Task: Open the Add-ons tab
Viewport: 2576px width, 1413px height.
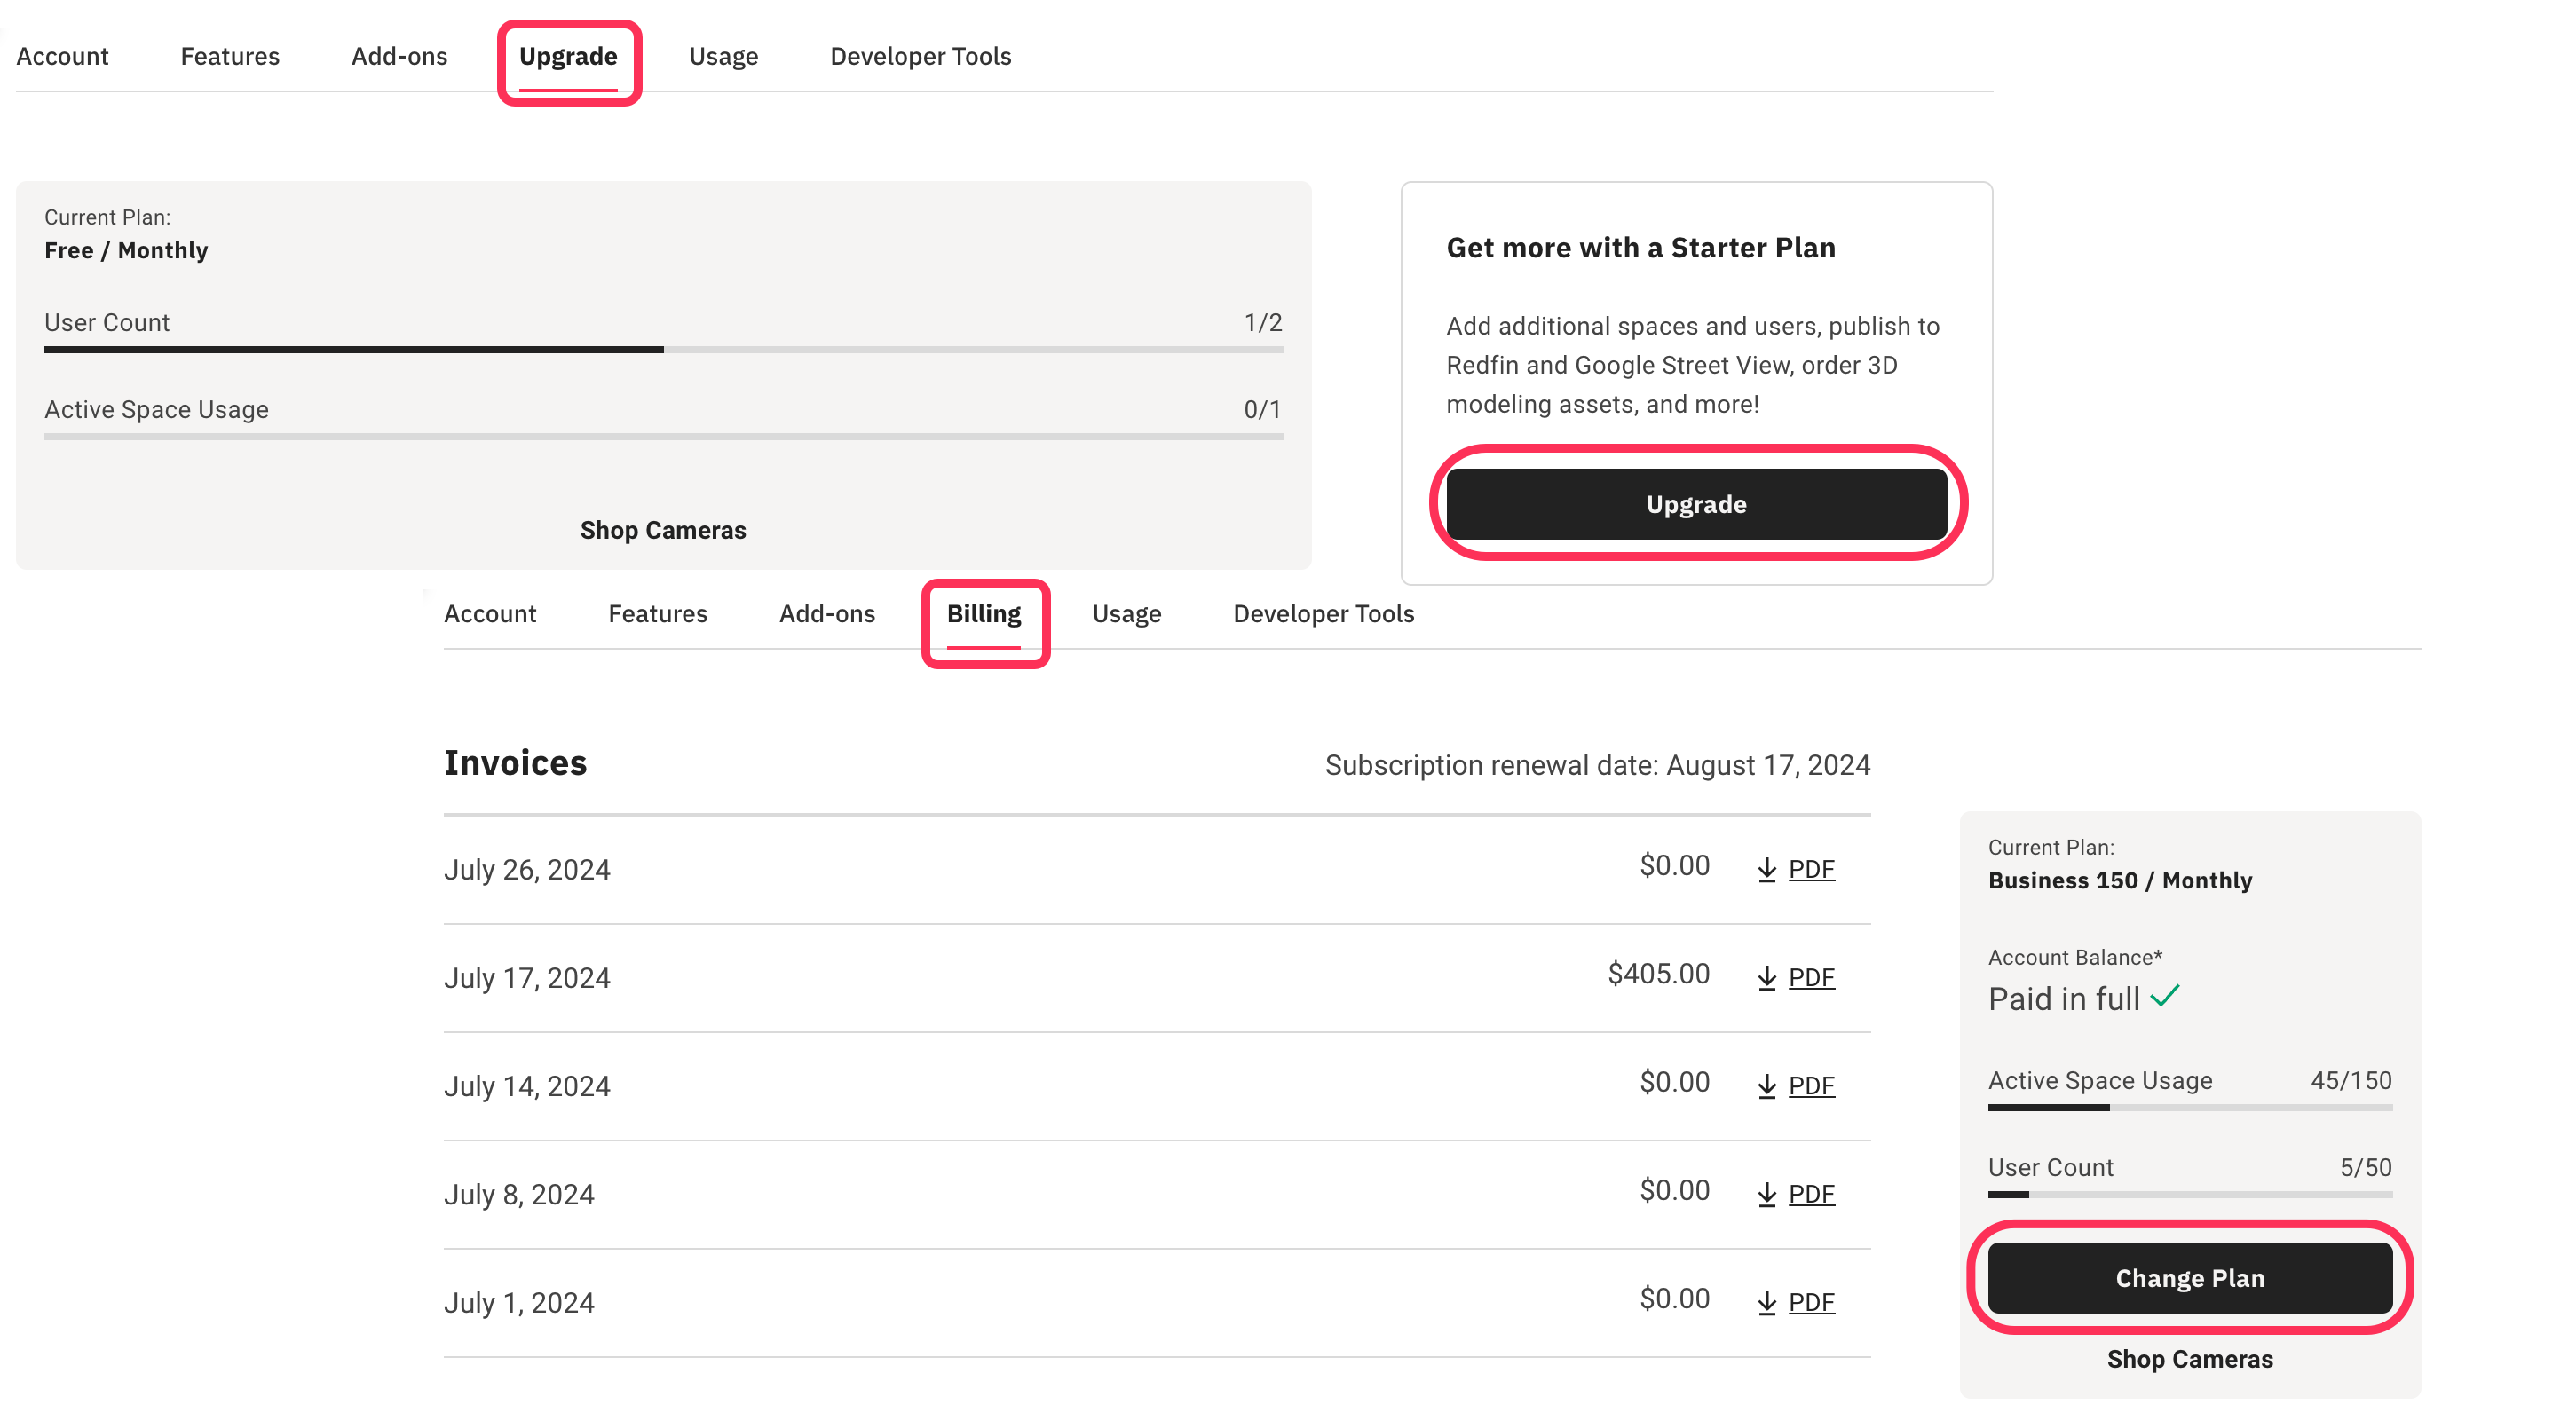Action: [x=398, y=57]
